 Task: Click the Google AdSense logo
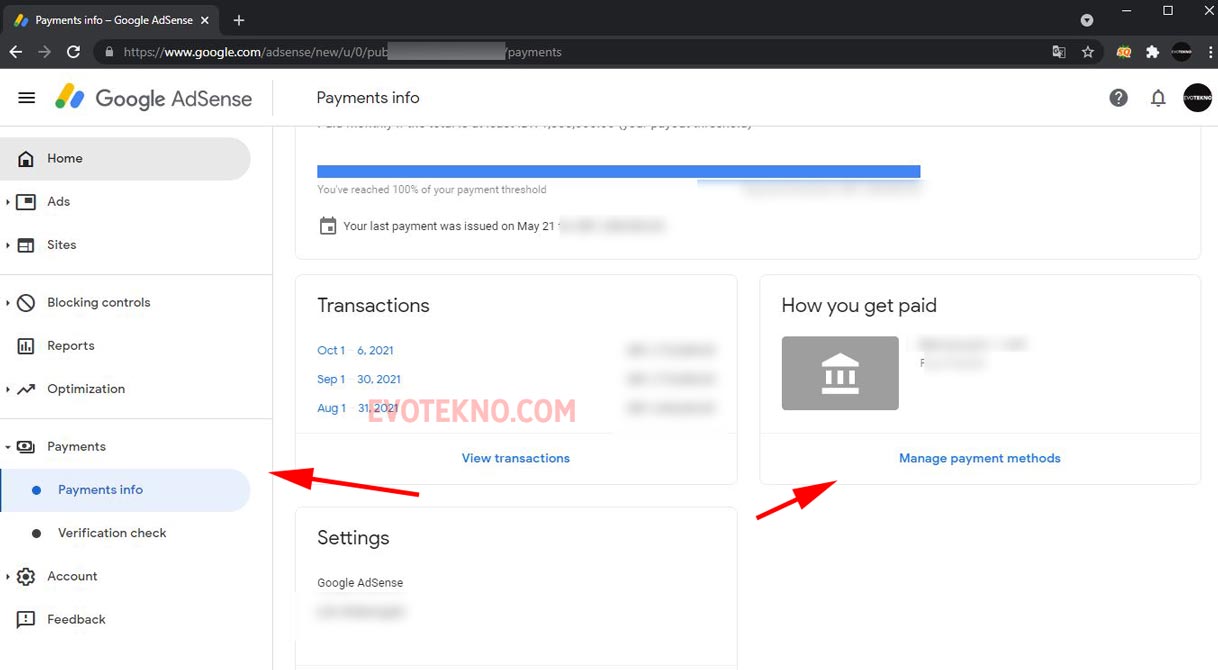(154, 98)
